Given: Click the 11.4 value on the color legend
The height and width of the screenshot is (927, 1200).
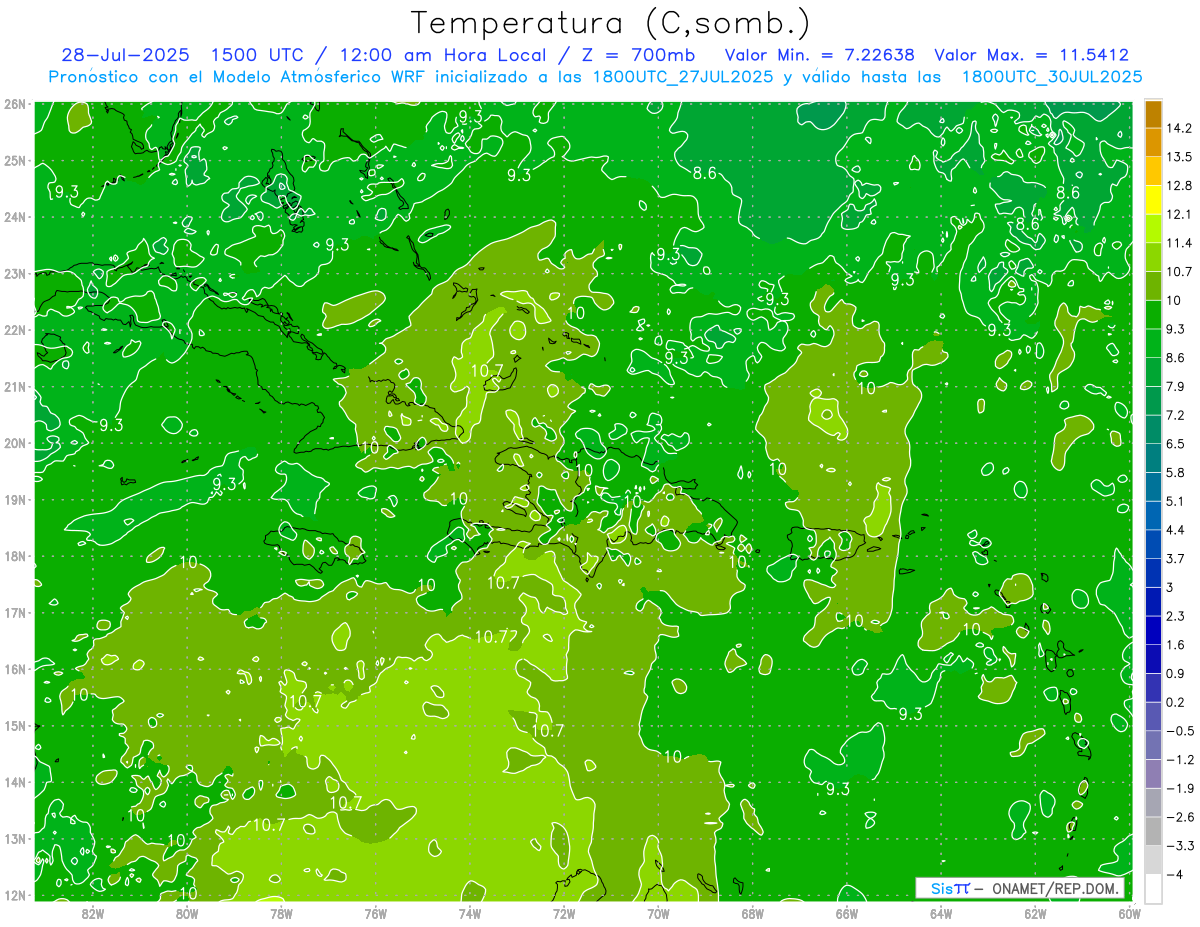Looking at the screenshot, I should 1179,243.
